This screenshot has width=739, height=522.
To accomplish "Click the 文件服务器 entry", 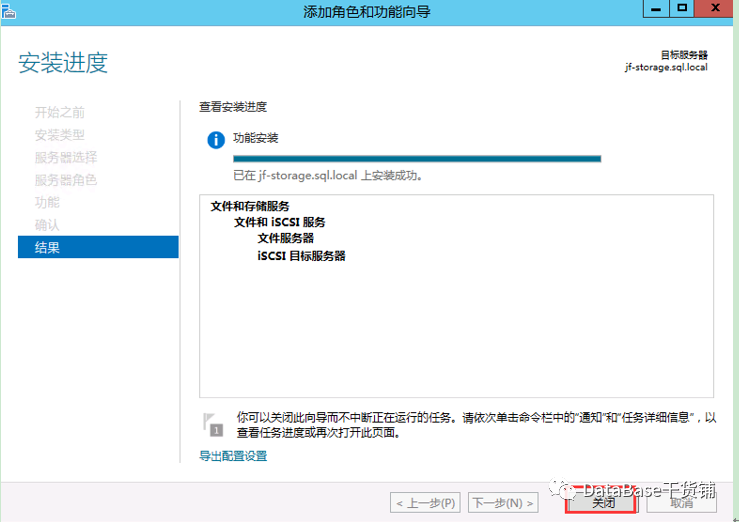I will tap(286, 238).
